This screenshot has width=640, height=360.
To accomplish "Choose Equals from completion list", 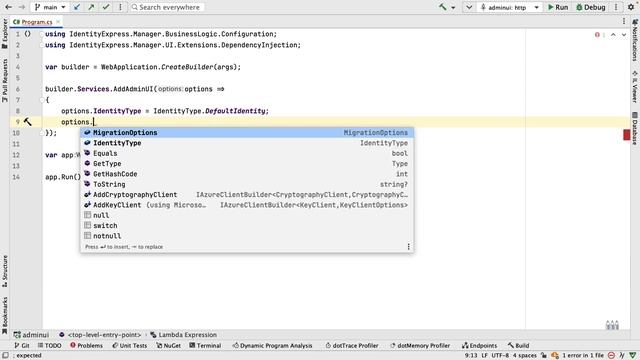I will pos(247,153).
